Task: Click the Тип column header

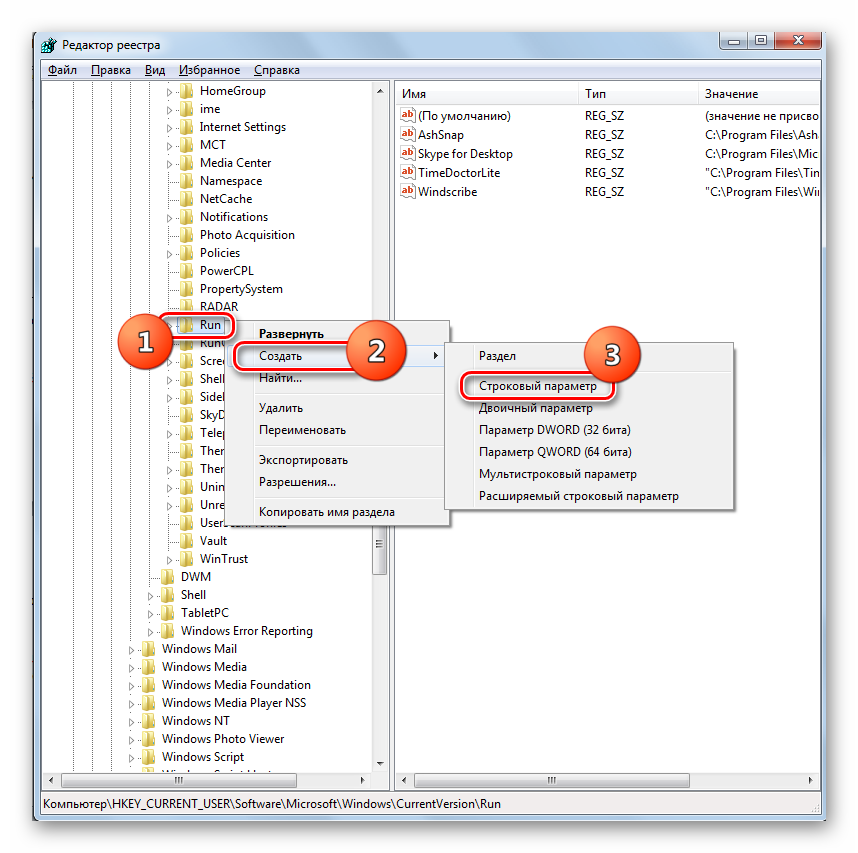Action: (x=595, y=93)
